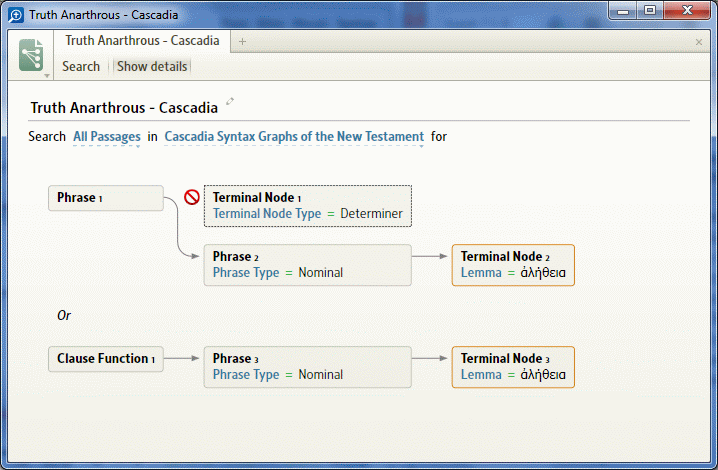Select the Clause Function 1 node
This screenshot has height=470, width=718.
coord(106,359)
